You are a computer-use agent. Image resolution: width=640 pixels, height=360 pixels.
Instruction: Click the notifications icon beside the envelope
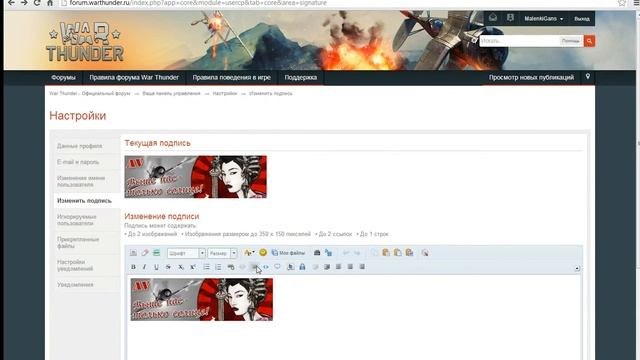[510, 18]
